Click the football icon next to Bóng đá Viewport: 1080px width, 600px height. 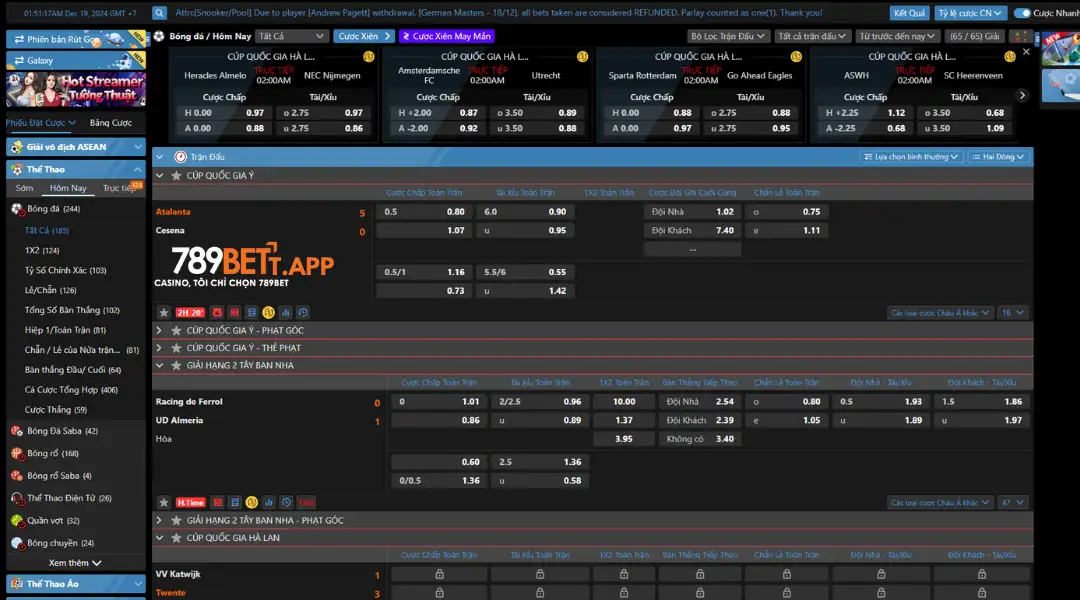pos(17,209)
